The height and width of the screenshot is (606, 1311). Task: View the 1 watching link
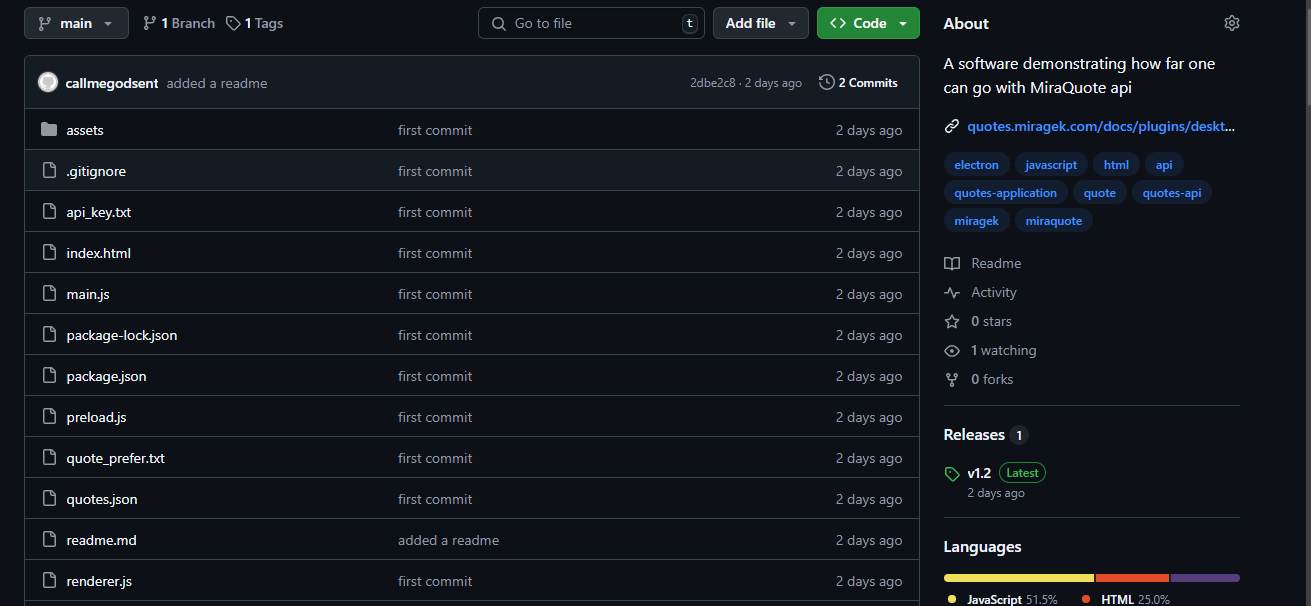coord(990,350)
